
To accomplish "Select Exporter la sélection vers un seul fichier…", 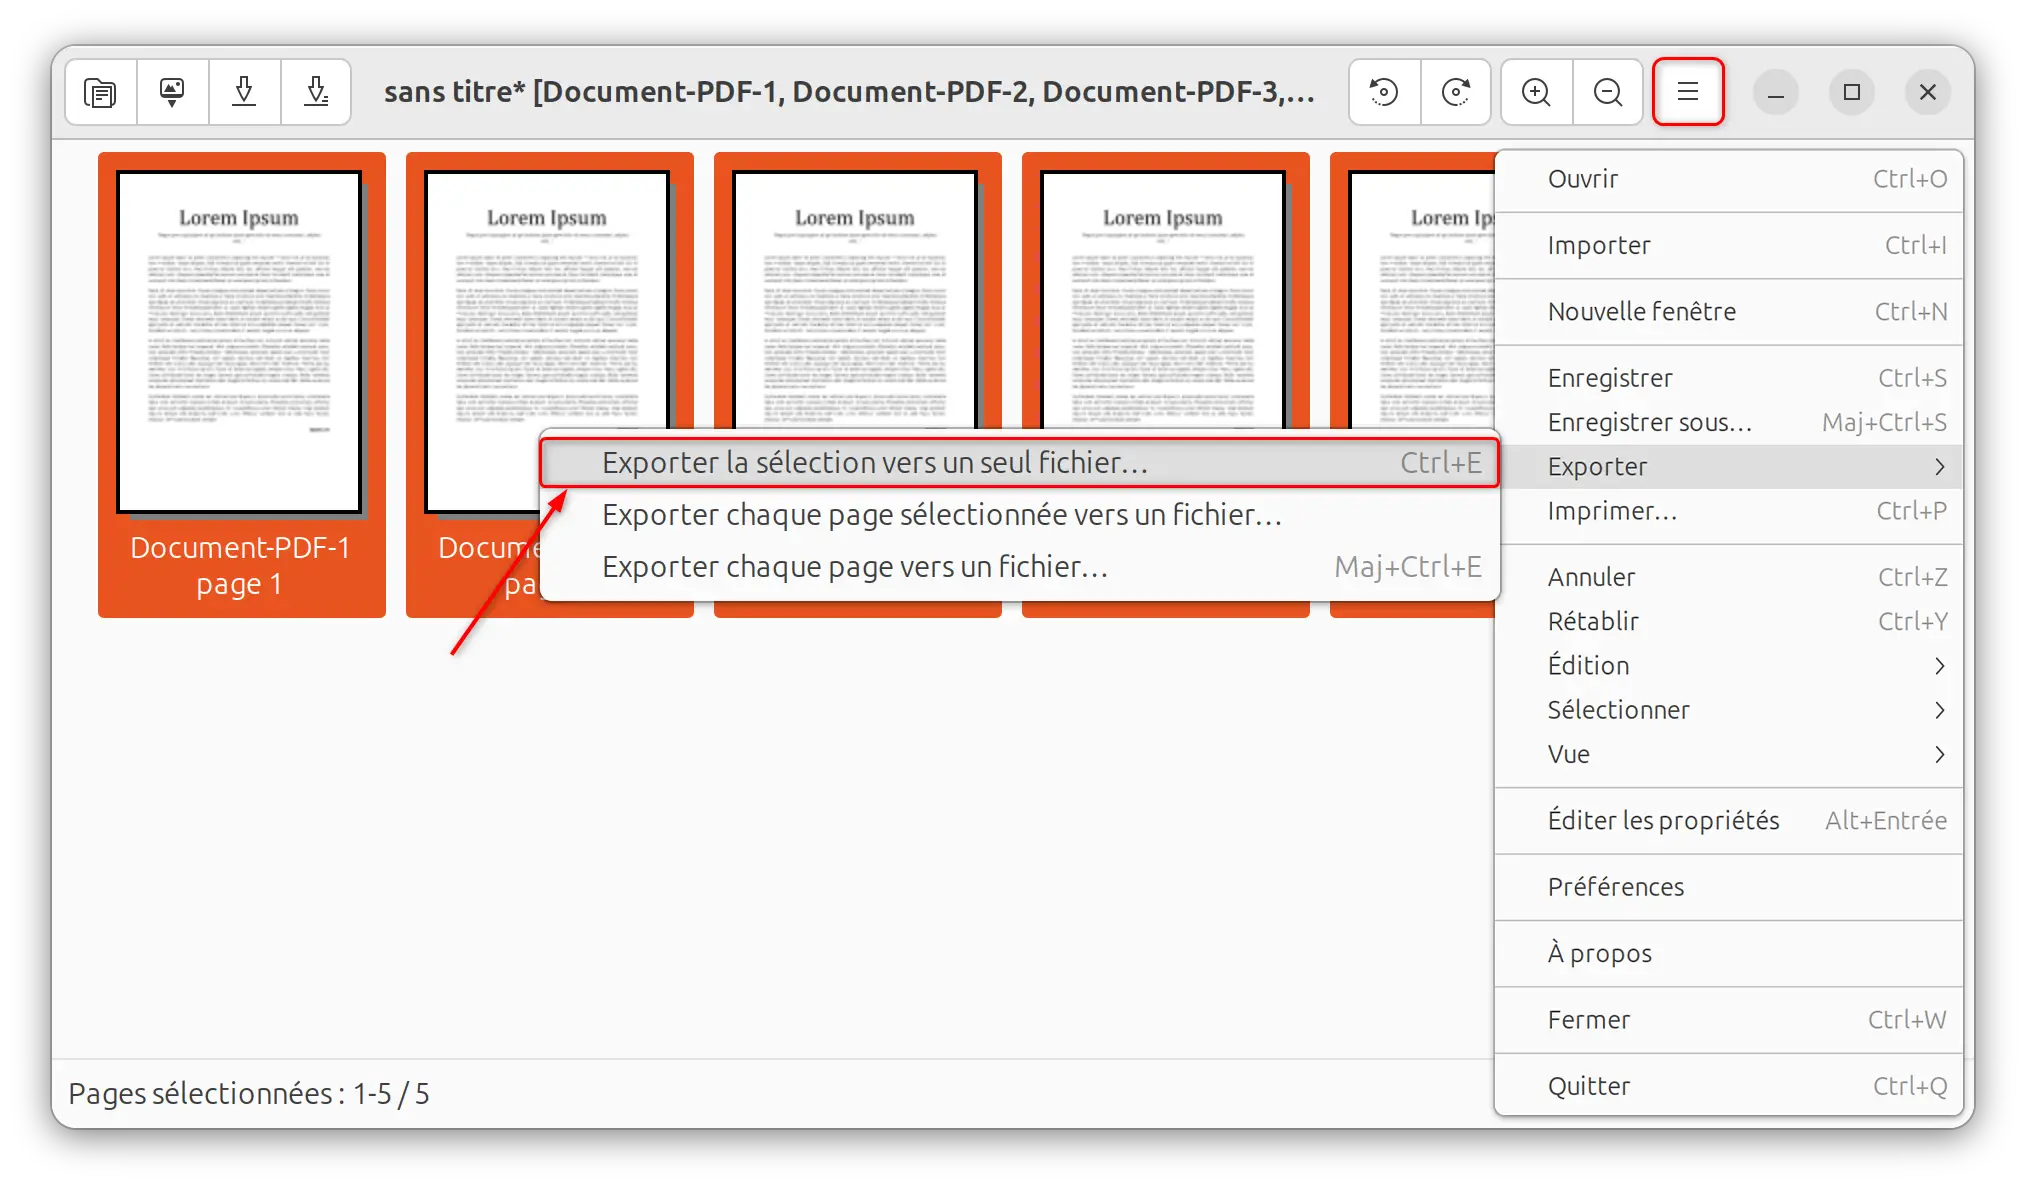I will pos(1020,462).
